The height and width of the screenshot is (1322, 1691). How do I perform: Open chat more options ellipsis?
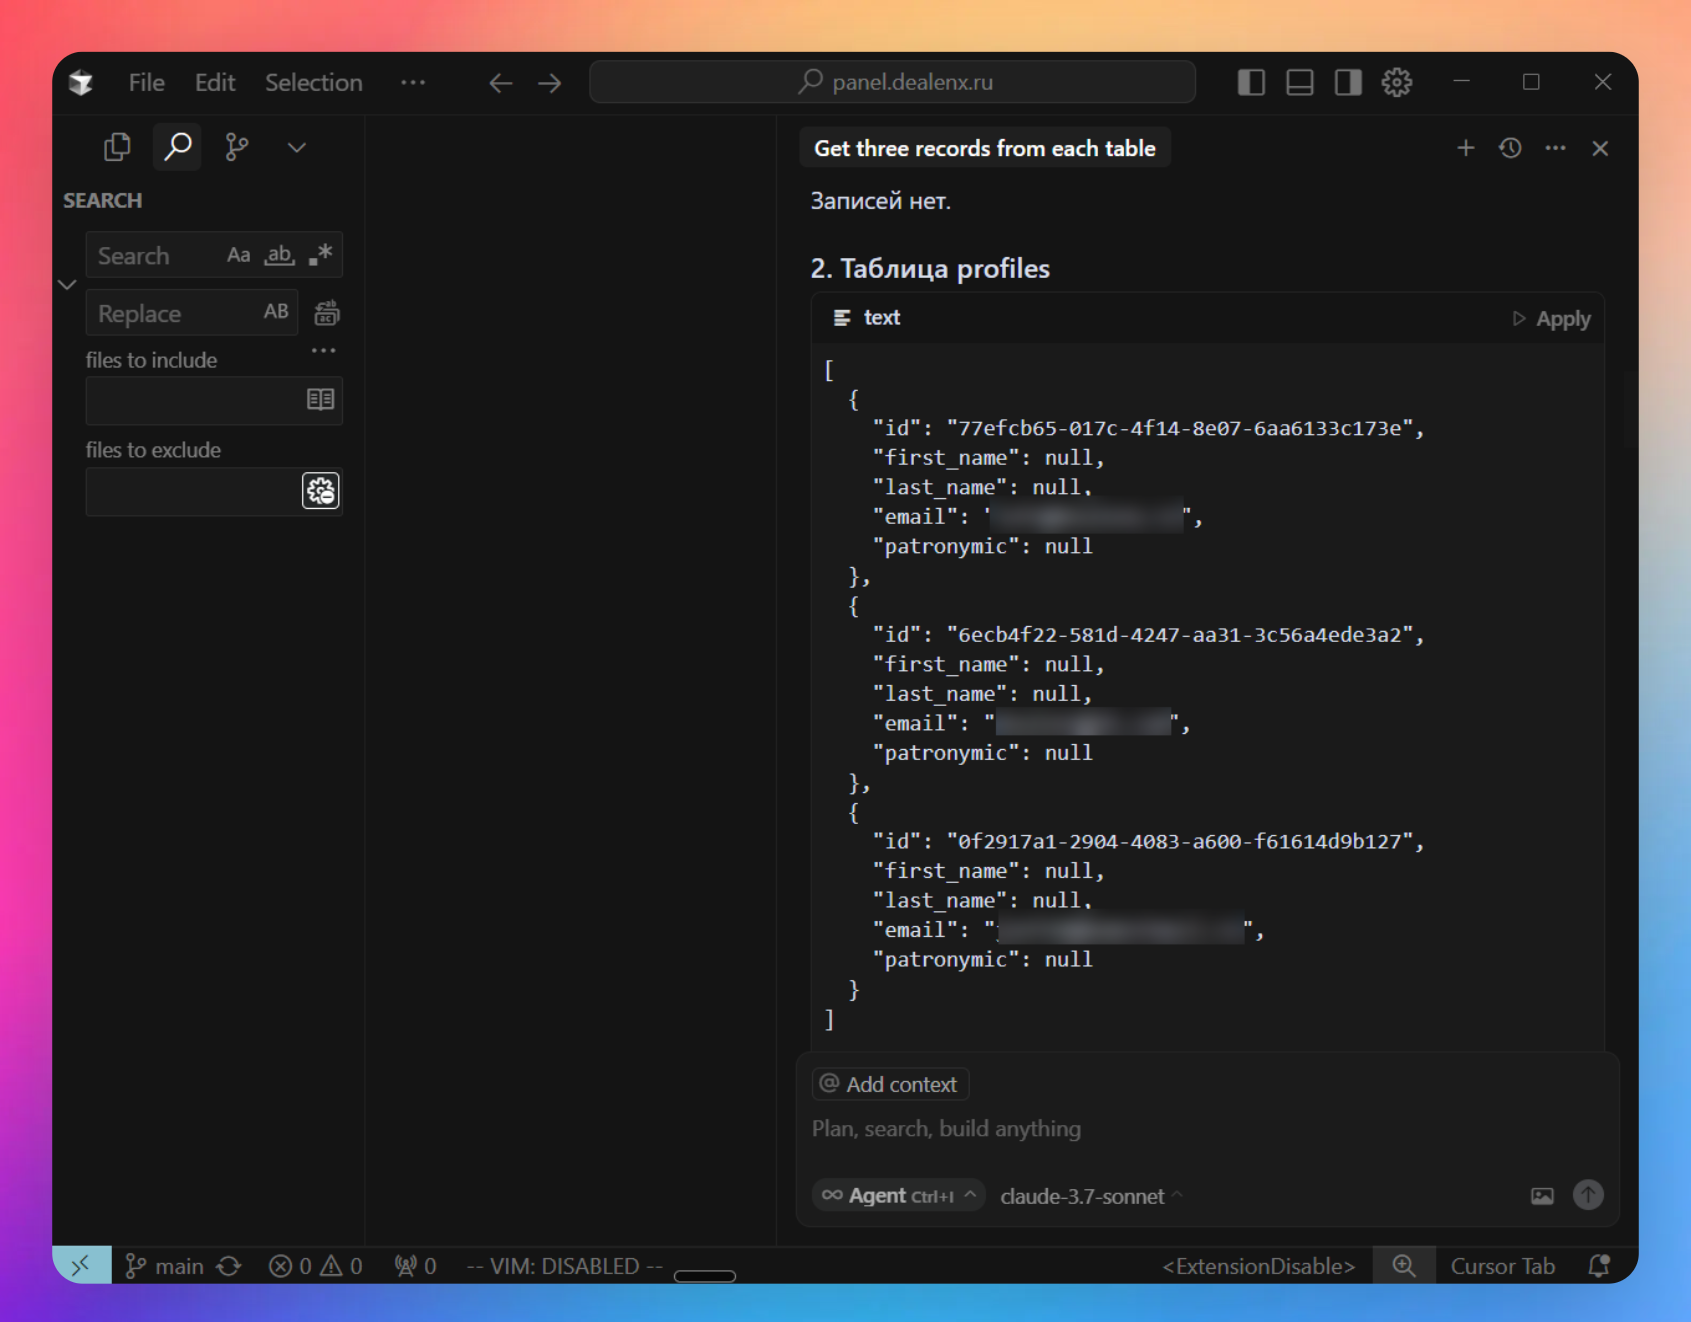[1555, 148]
